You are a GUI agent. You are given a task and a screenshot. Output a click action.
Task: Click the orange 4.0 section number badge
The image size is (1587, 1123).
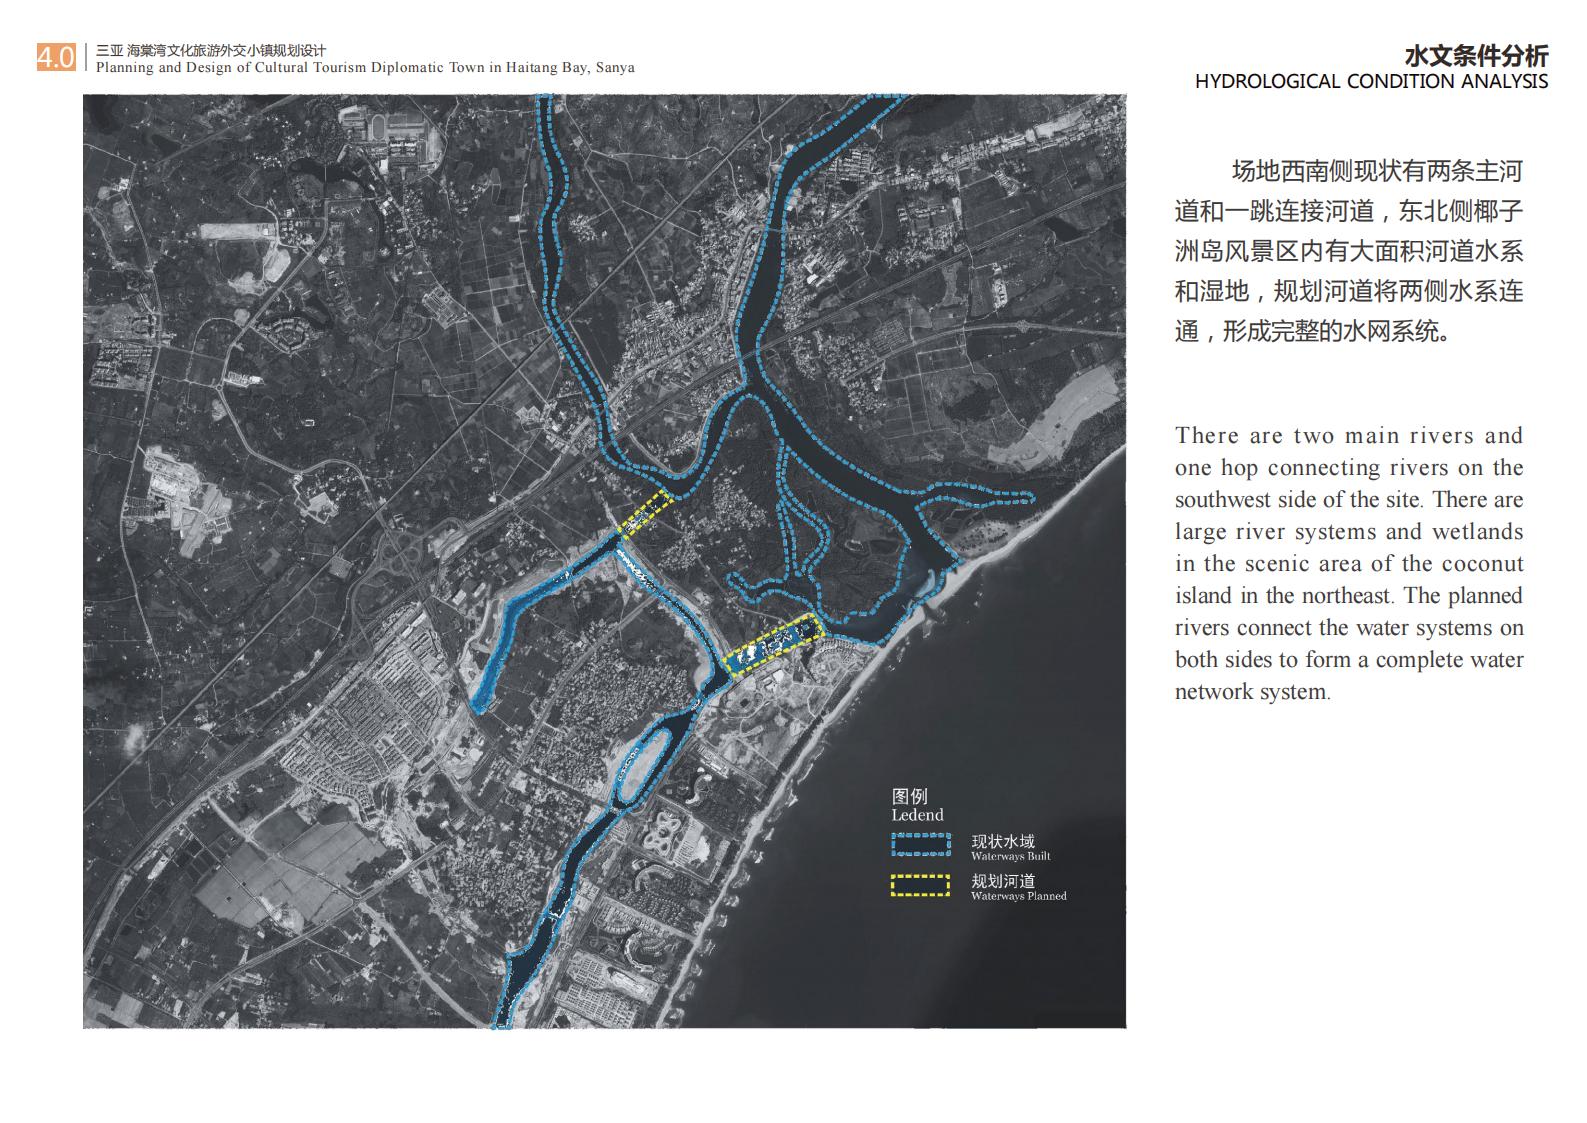point(56,57)
